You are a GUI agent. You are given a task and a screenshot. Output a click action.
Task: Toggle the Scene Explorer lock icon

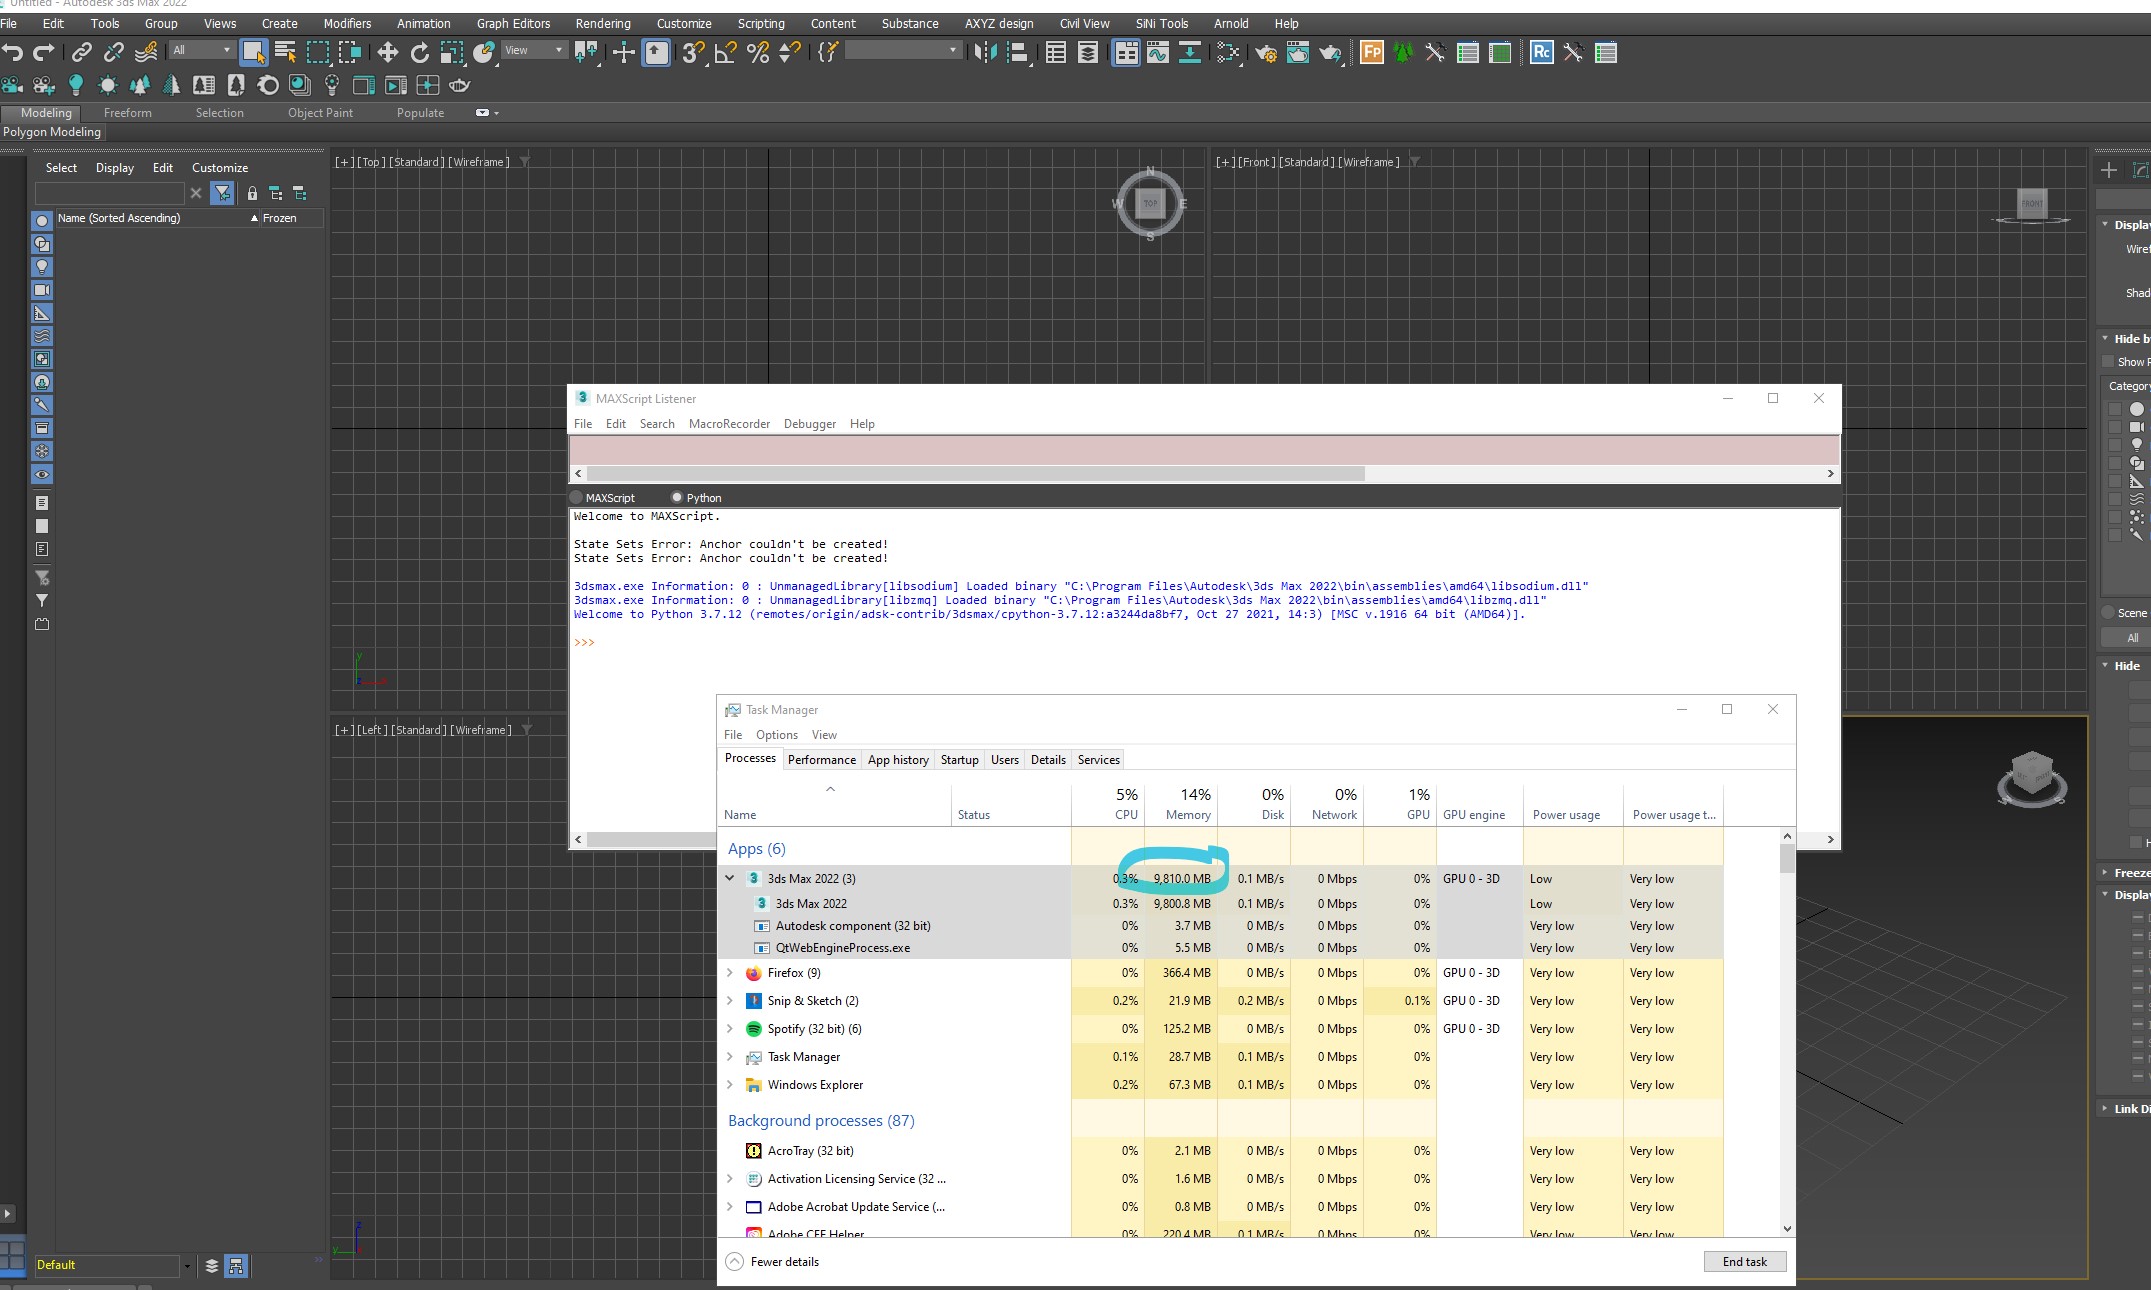coord(252,193)
